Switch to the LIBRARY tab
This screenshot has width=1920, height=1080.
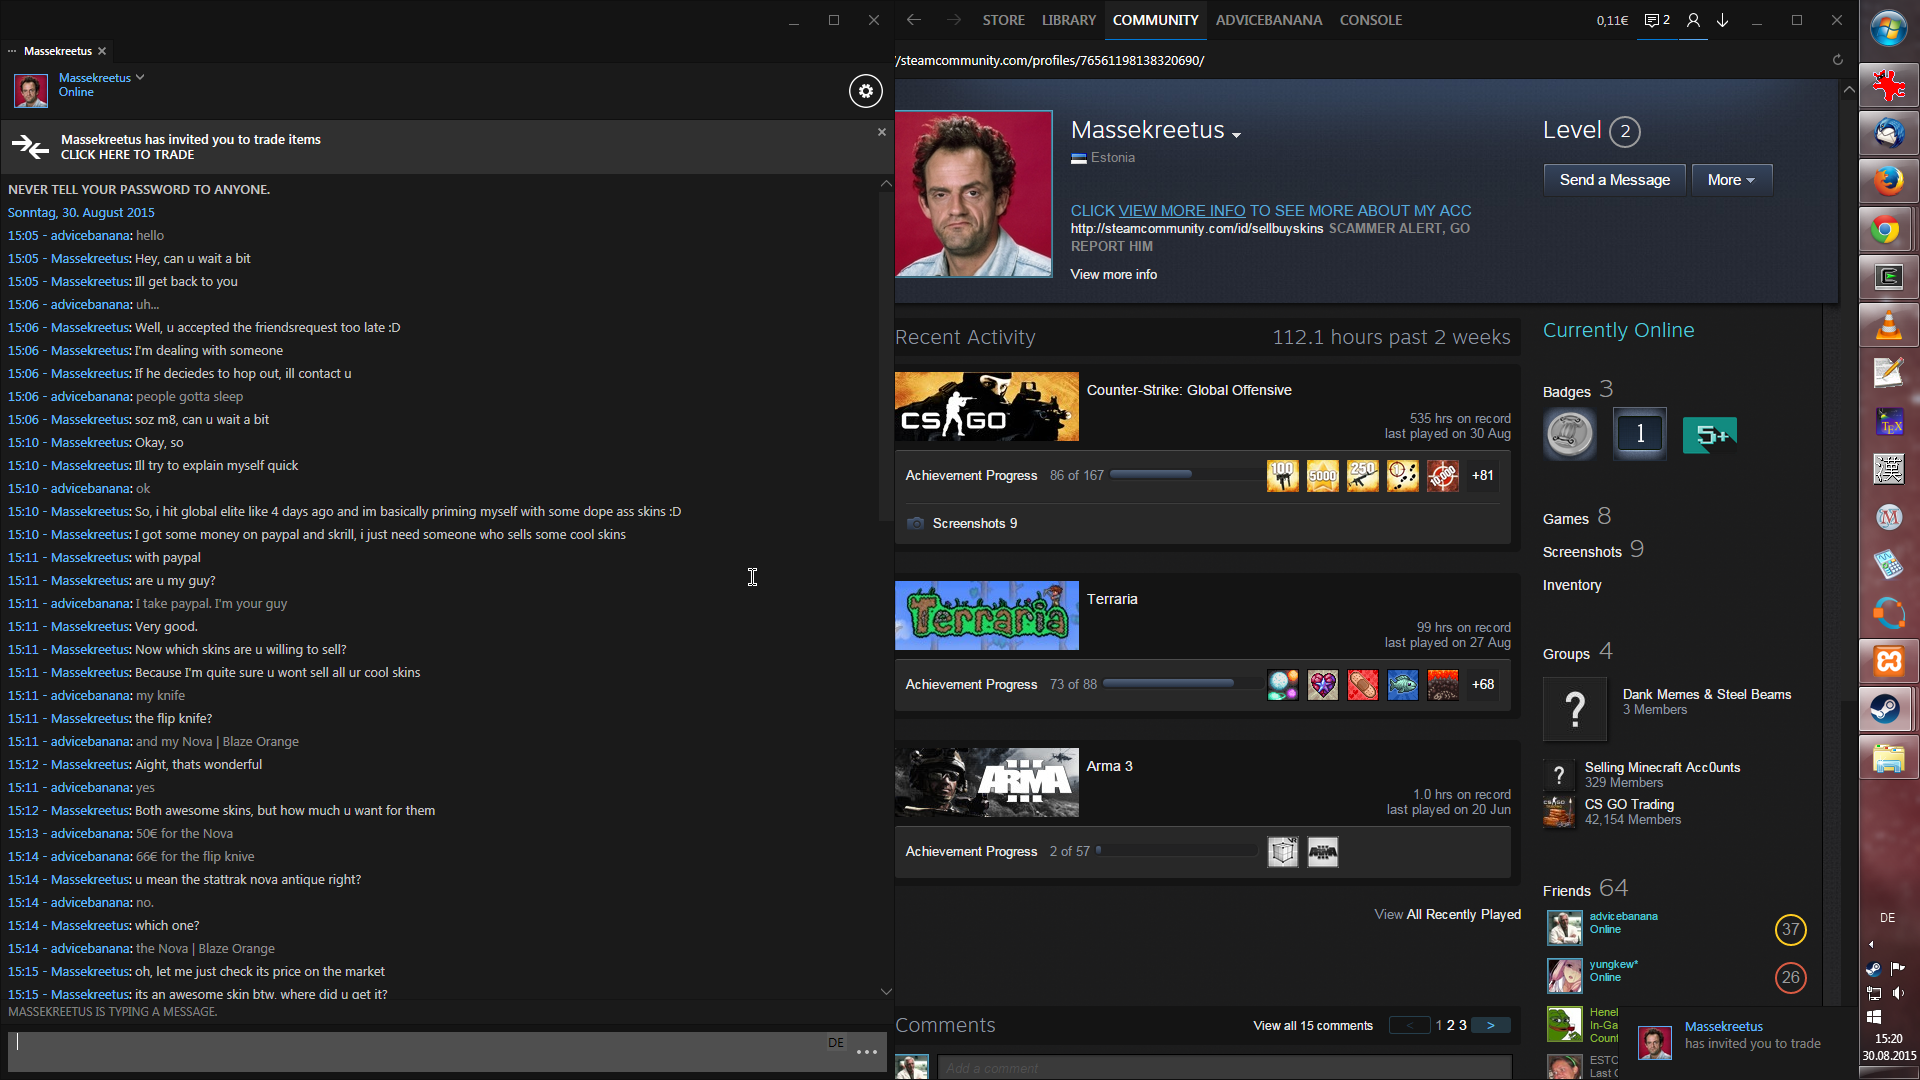(x=1068, y=20)
